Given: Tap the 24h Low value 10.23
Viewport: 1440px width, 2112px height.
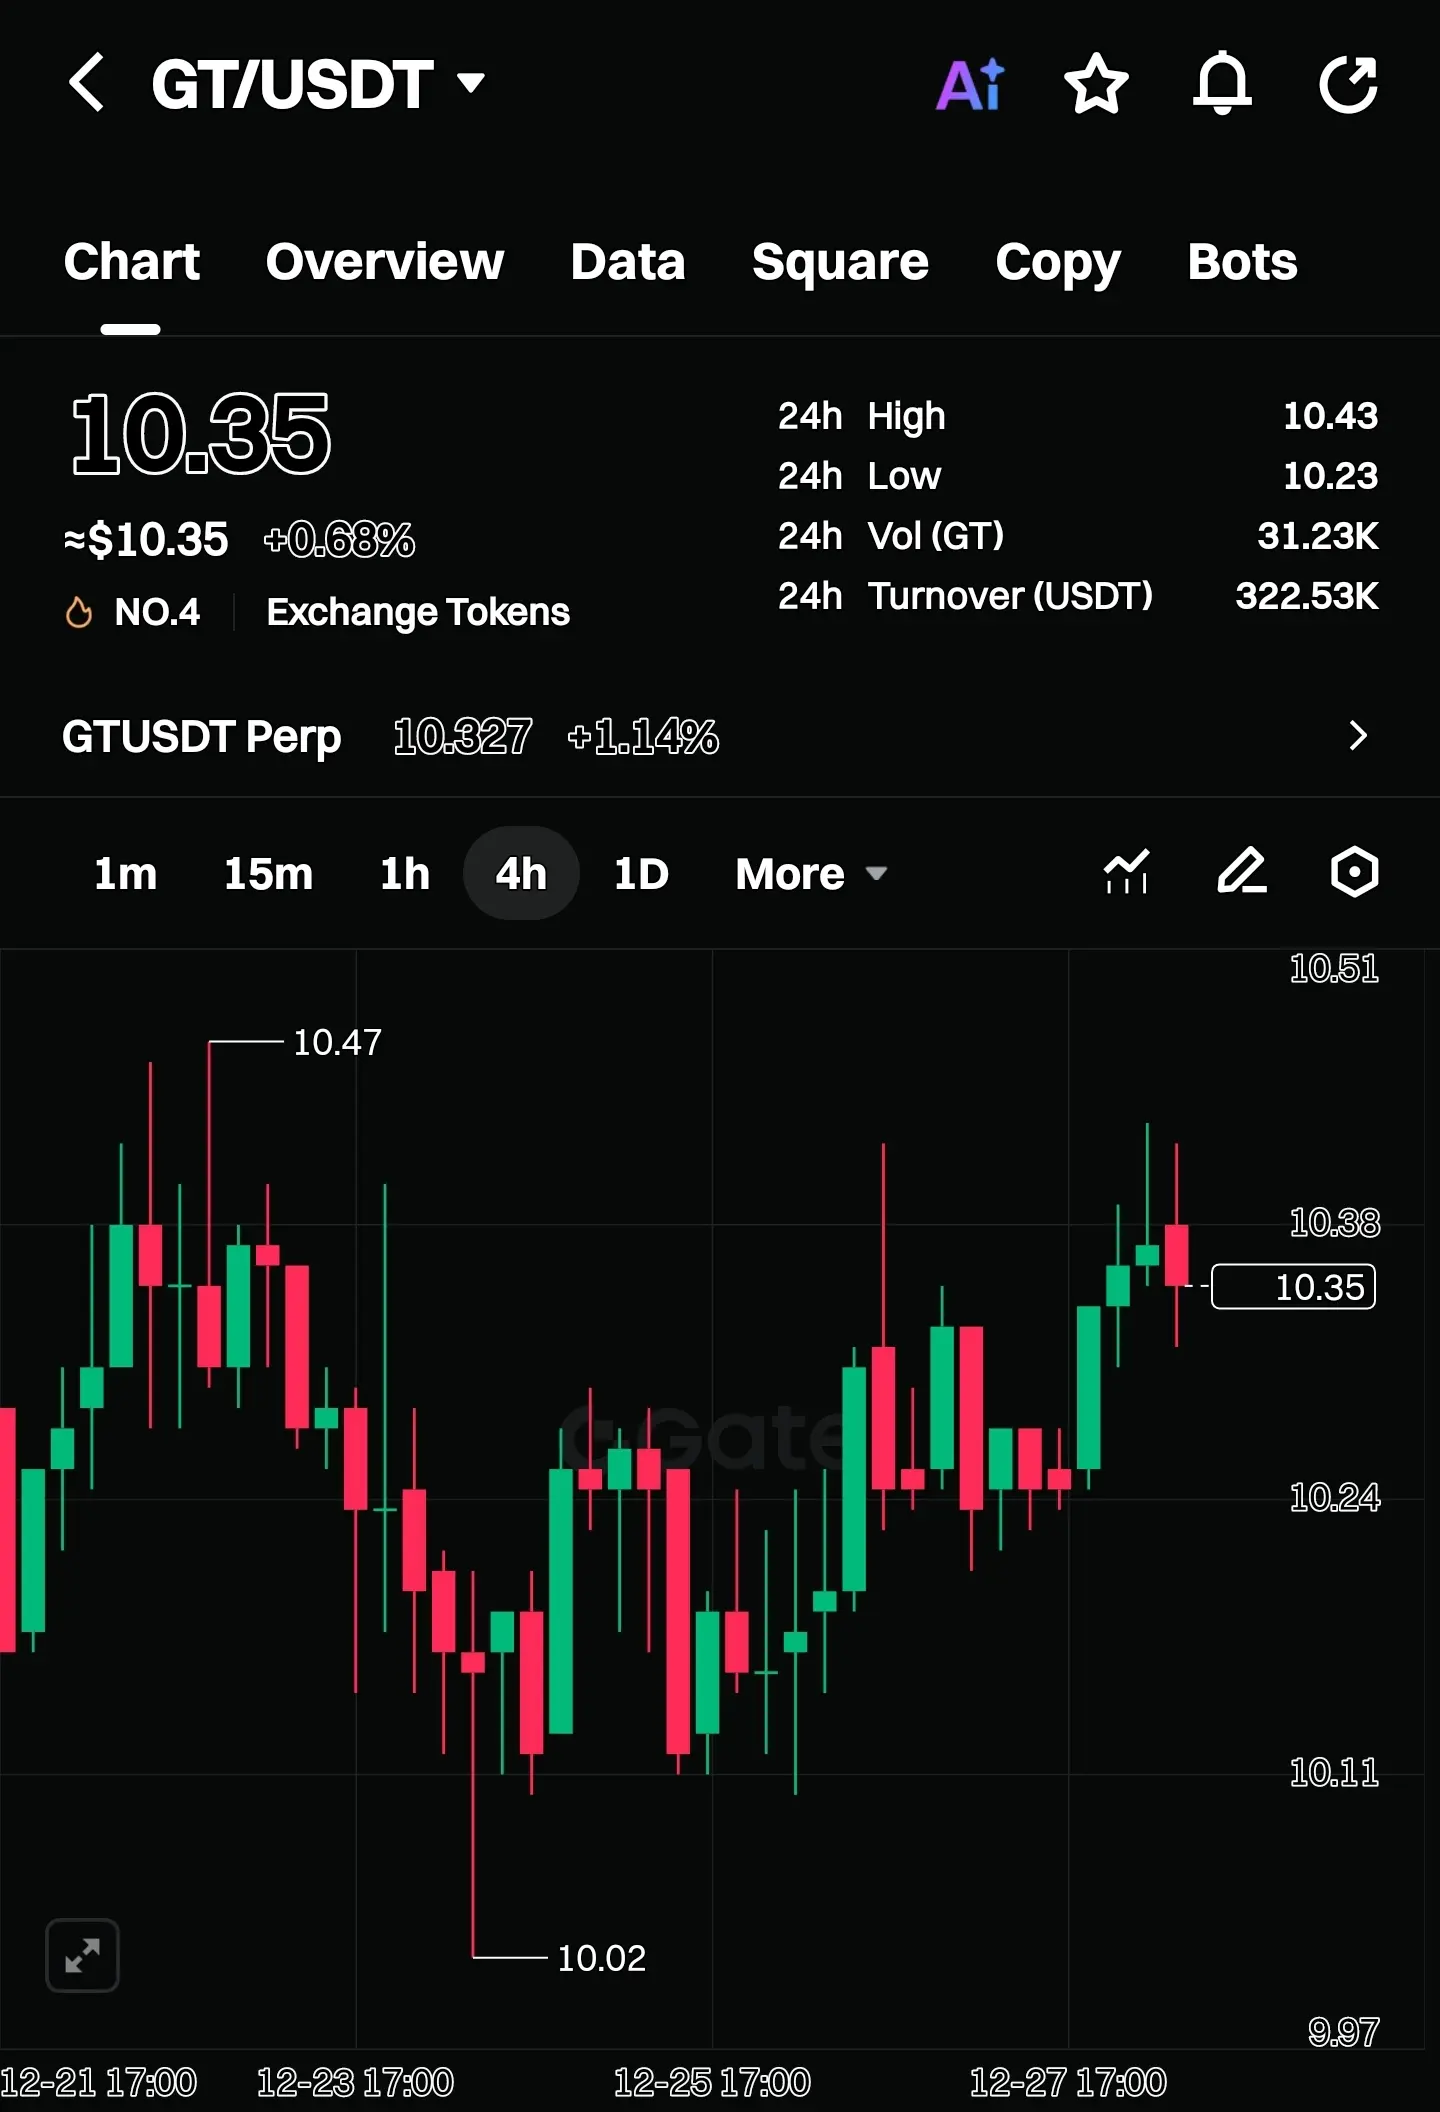Looking at the screenshot, I should 1330,476.
